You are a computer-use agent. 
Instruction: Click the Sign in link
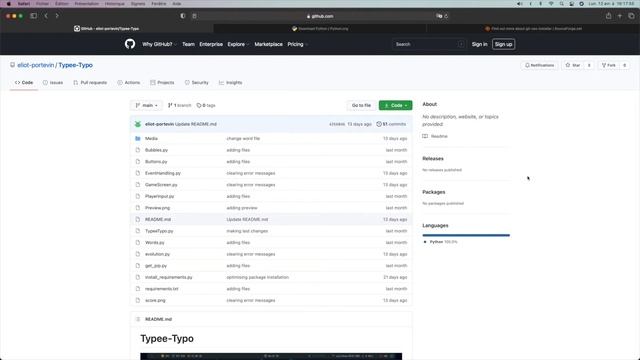pos(480,44)
